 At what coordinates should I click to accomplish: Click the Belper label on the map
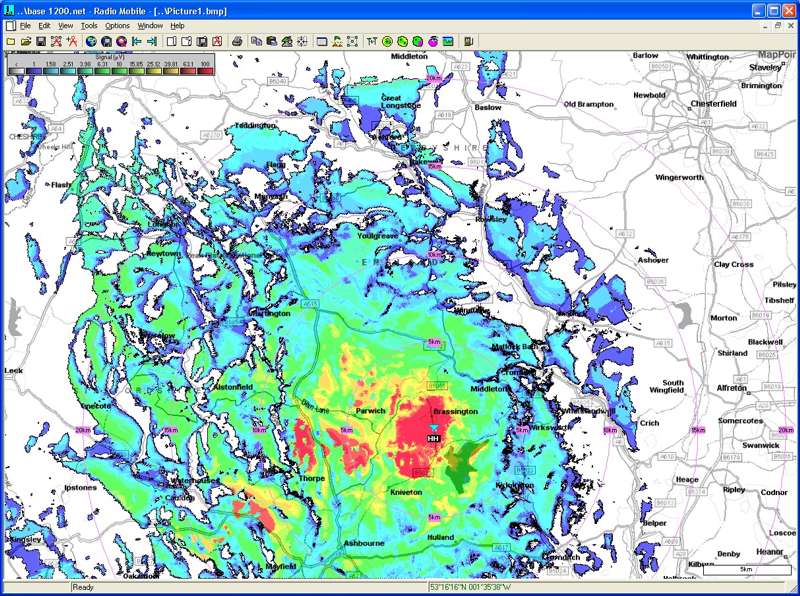tap(654, 523)
